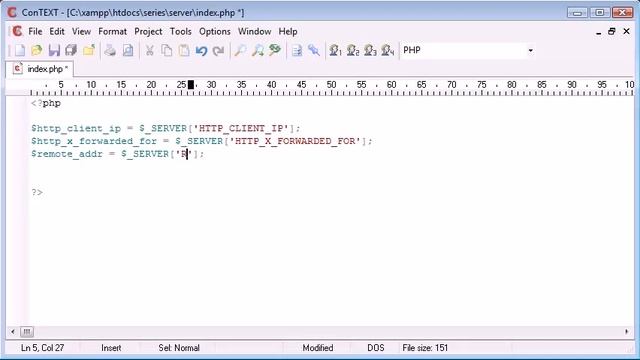Run user command 1 icon
Image resolution: width=640 pixels, height=360 pixels.
tap(336, 50)
